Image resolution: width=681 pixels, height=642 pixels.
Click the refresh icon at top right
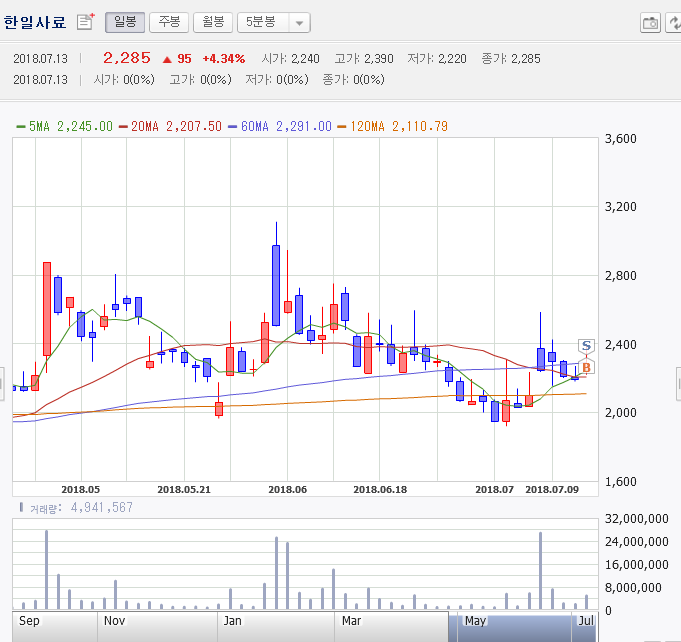tap(674, 23)
